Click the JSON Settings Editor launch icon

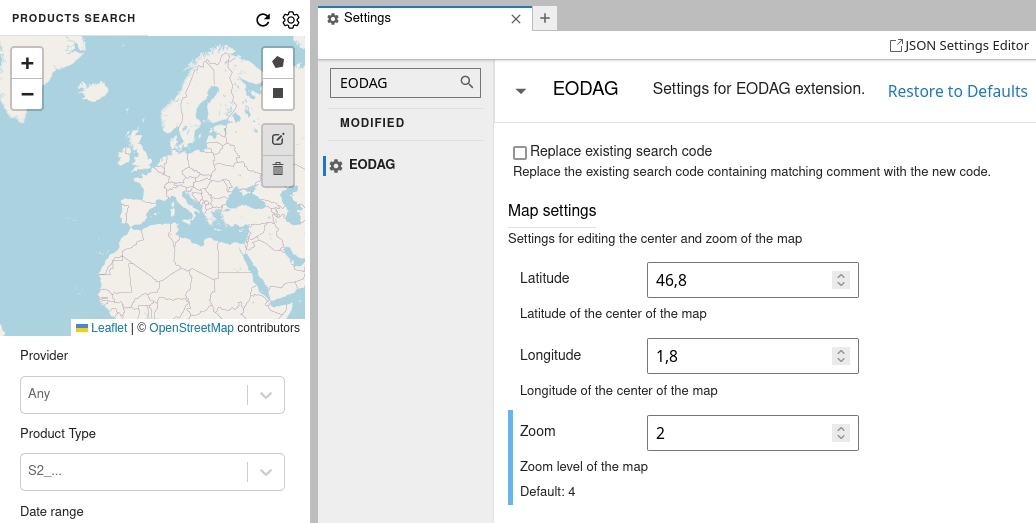896,46
